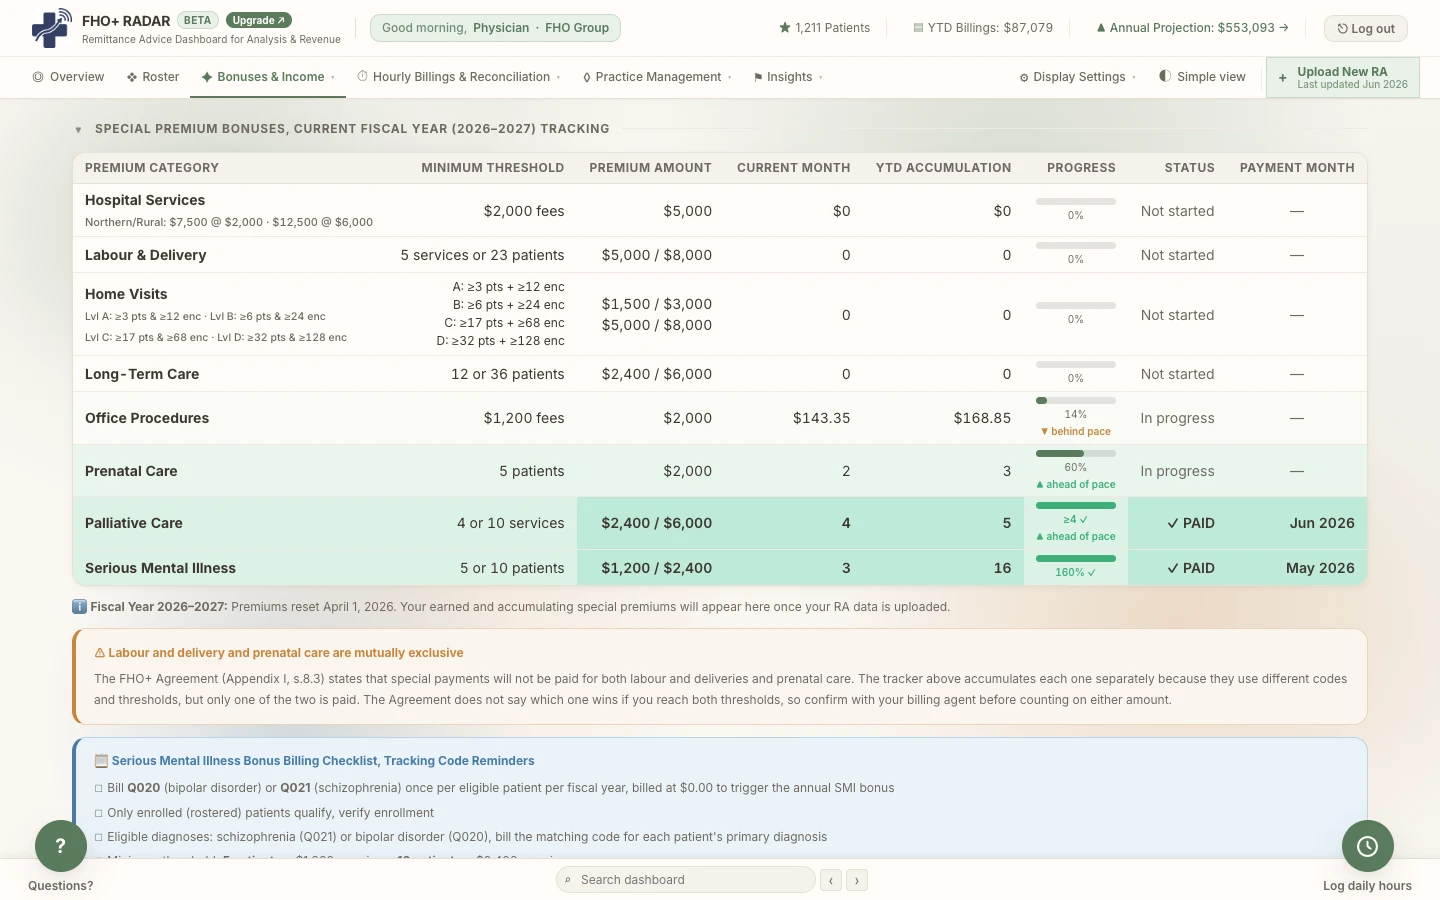Check the only enrolled patients qualify item

(99, 813)
